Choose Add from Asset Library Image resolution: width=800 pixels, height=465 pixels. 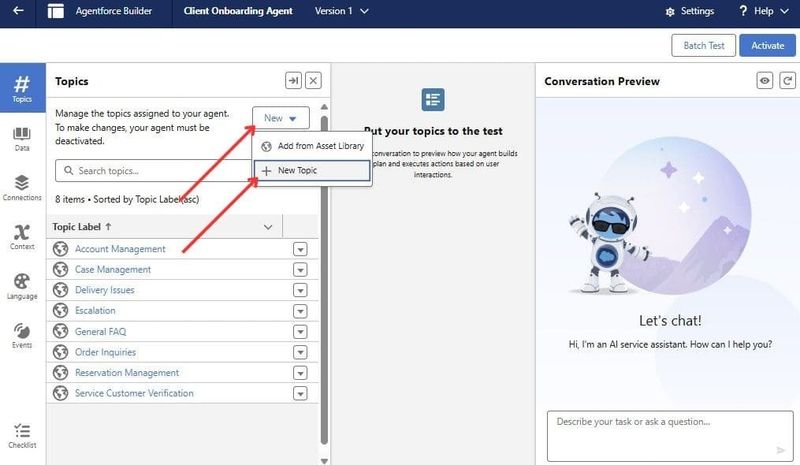[312, 146]
